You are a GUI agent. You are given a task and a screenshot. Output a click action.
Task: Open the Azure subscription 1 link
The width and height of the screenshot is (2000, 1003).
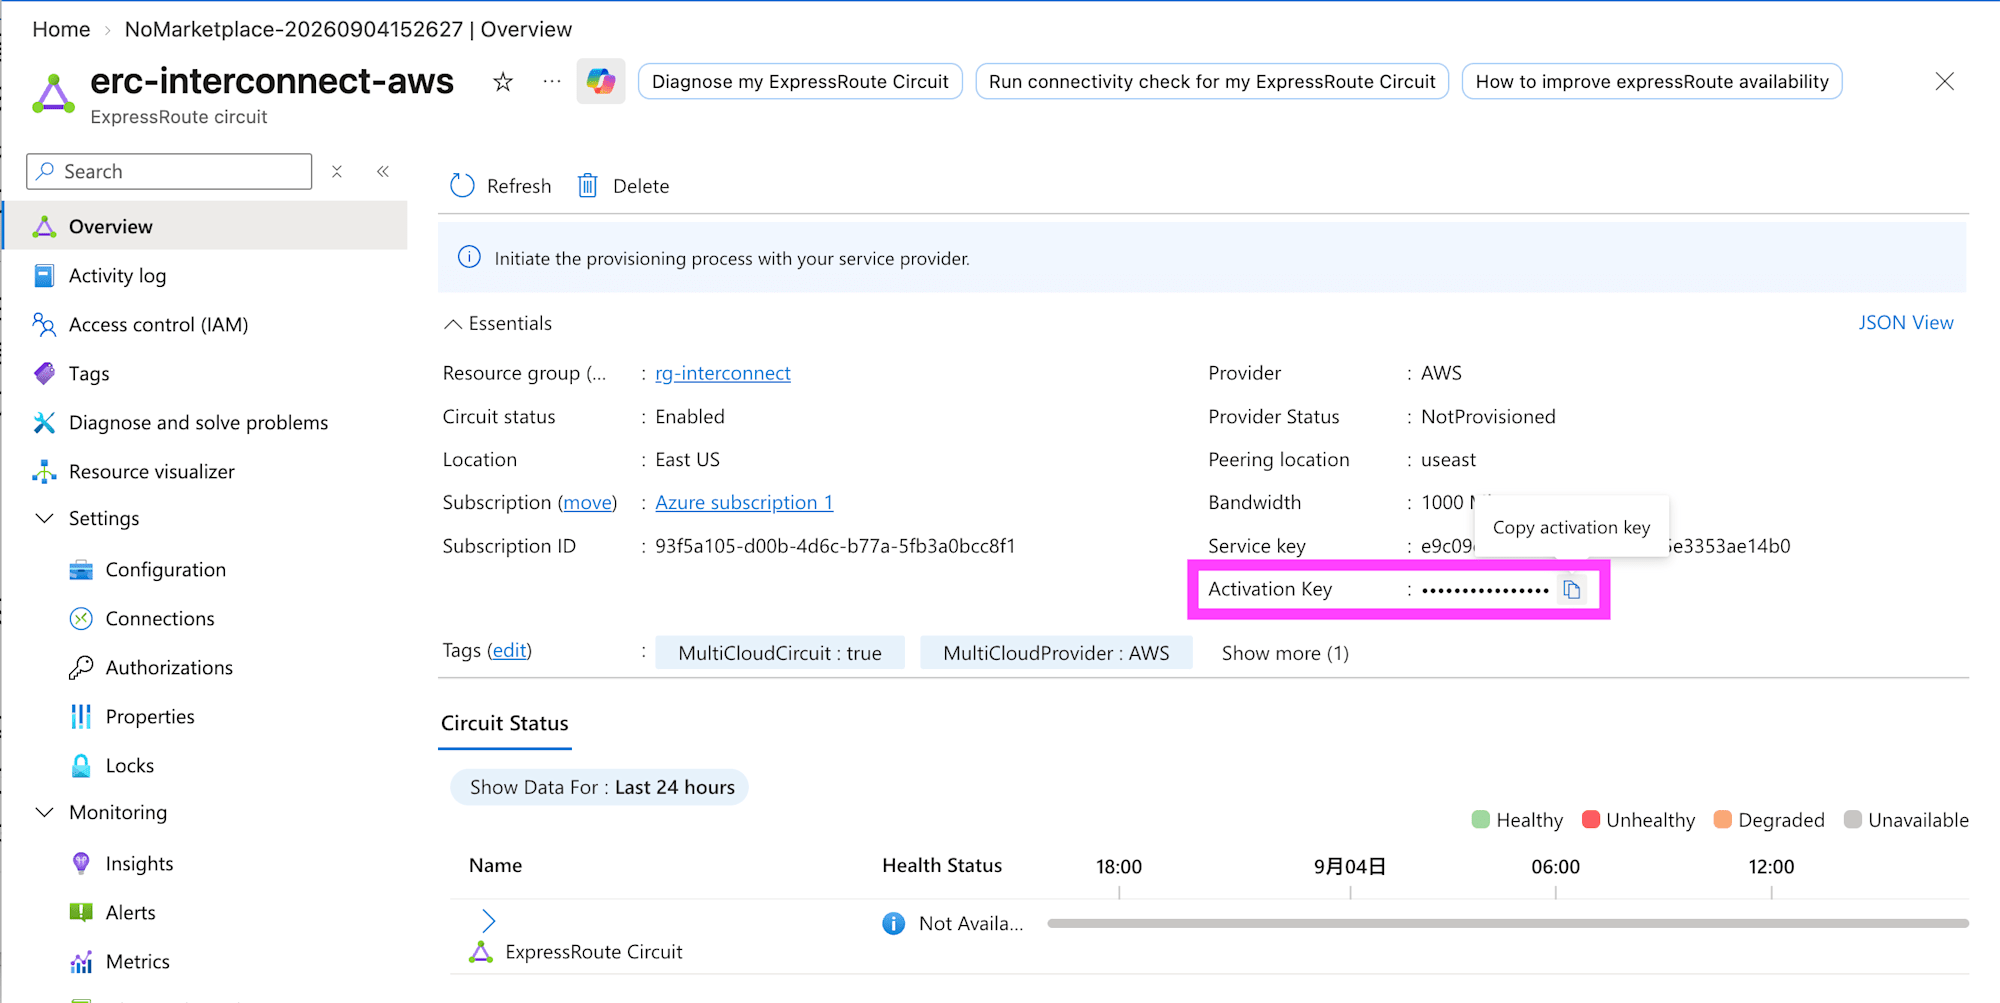(744, 502)
